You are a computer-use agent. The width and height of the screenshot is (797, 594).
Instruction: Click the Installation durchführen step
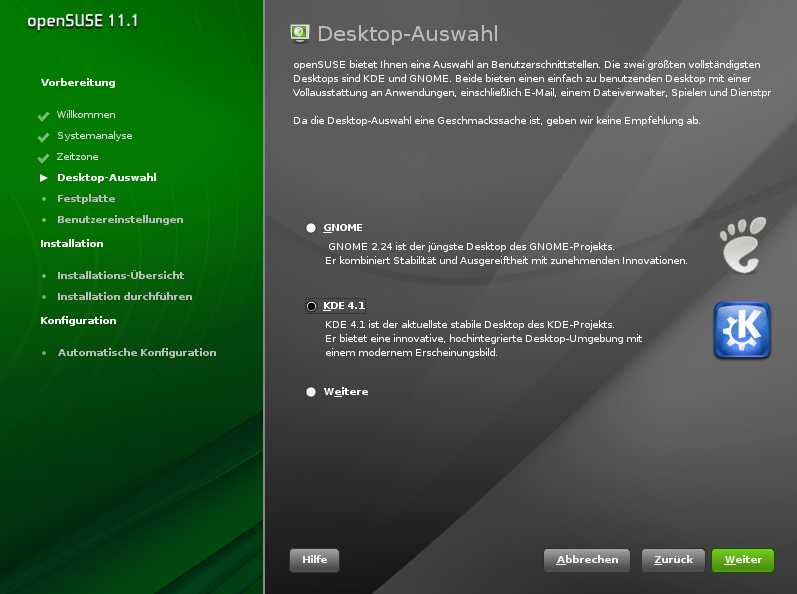click(x=125, y=296)
